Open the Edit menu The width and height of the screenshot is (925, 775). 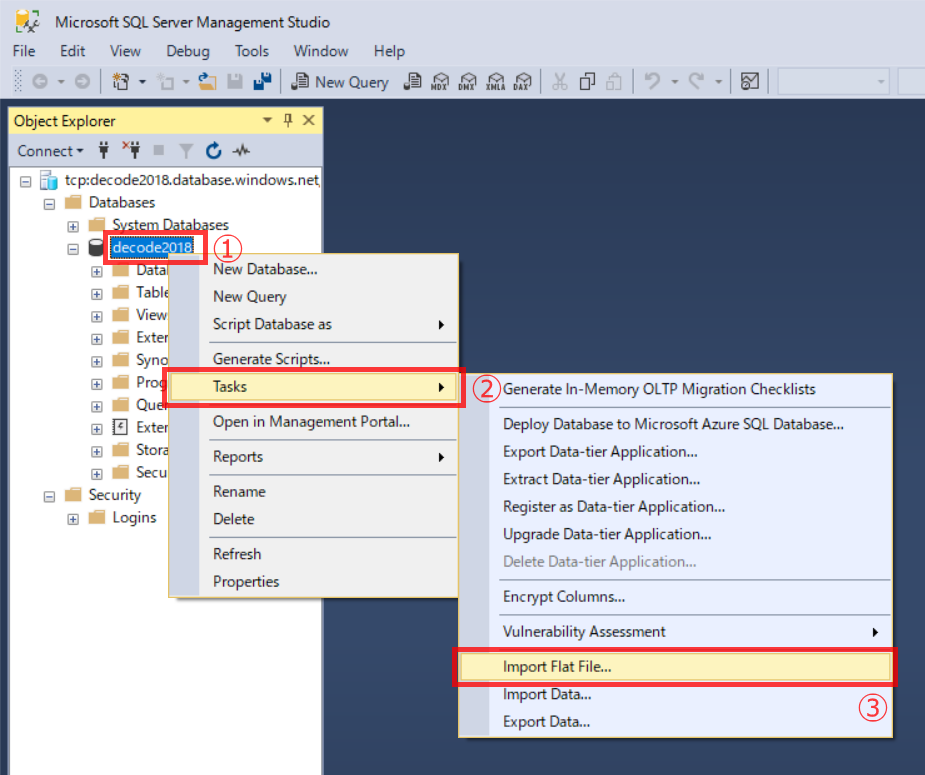73,51
